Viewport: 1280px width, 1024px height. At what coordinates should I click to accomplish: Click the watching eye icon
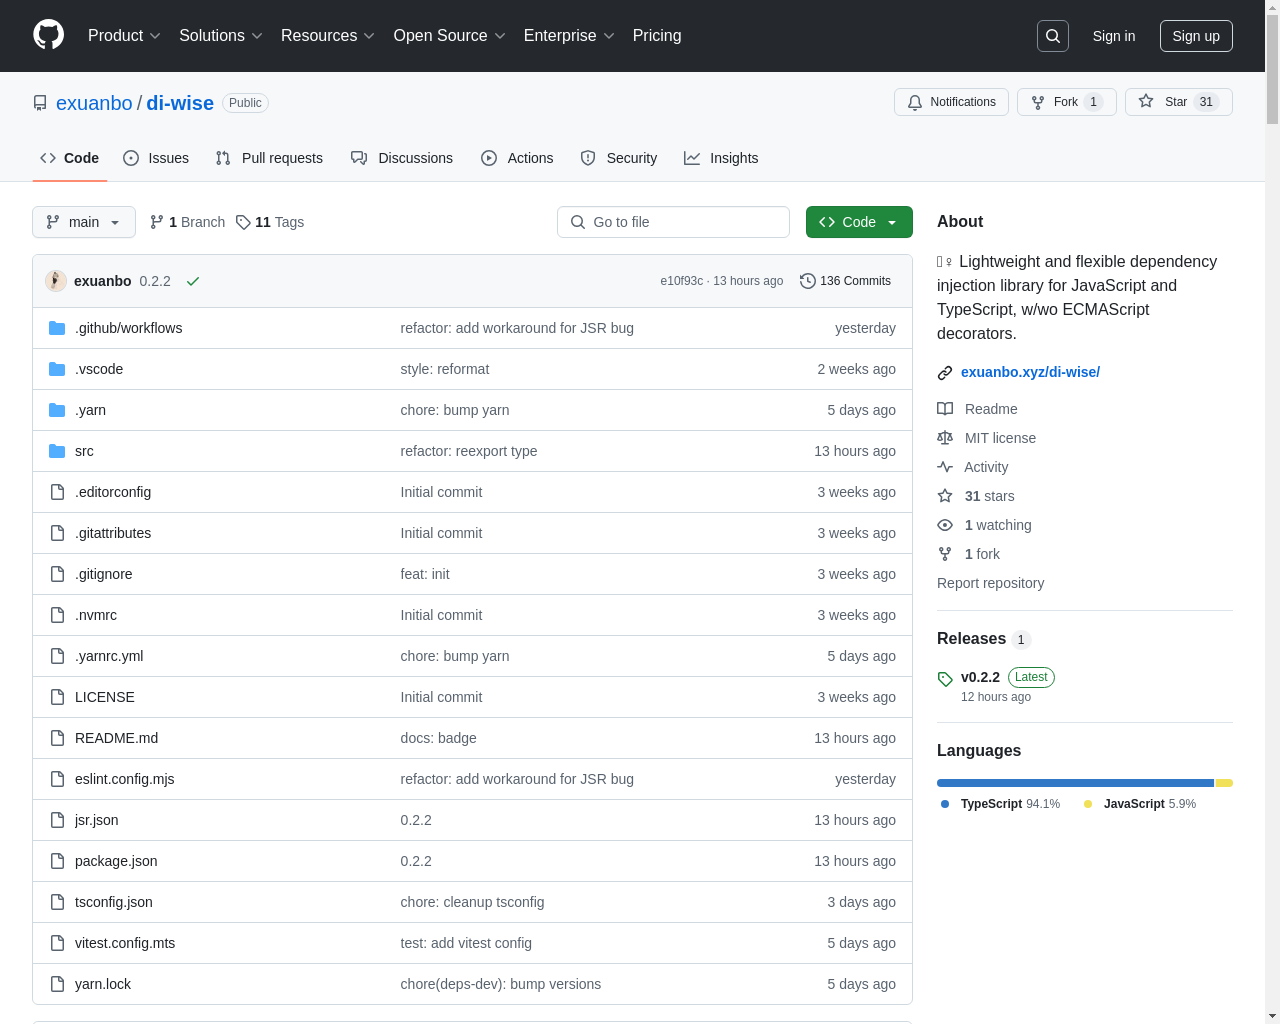pyautogui.click(x=945, y=525)
